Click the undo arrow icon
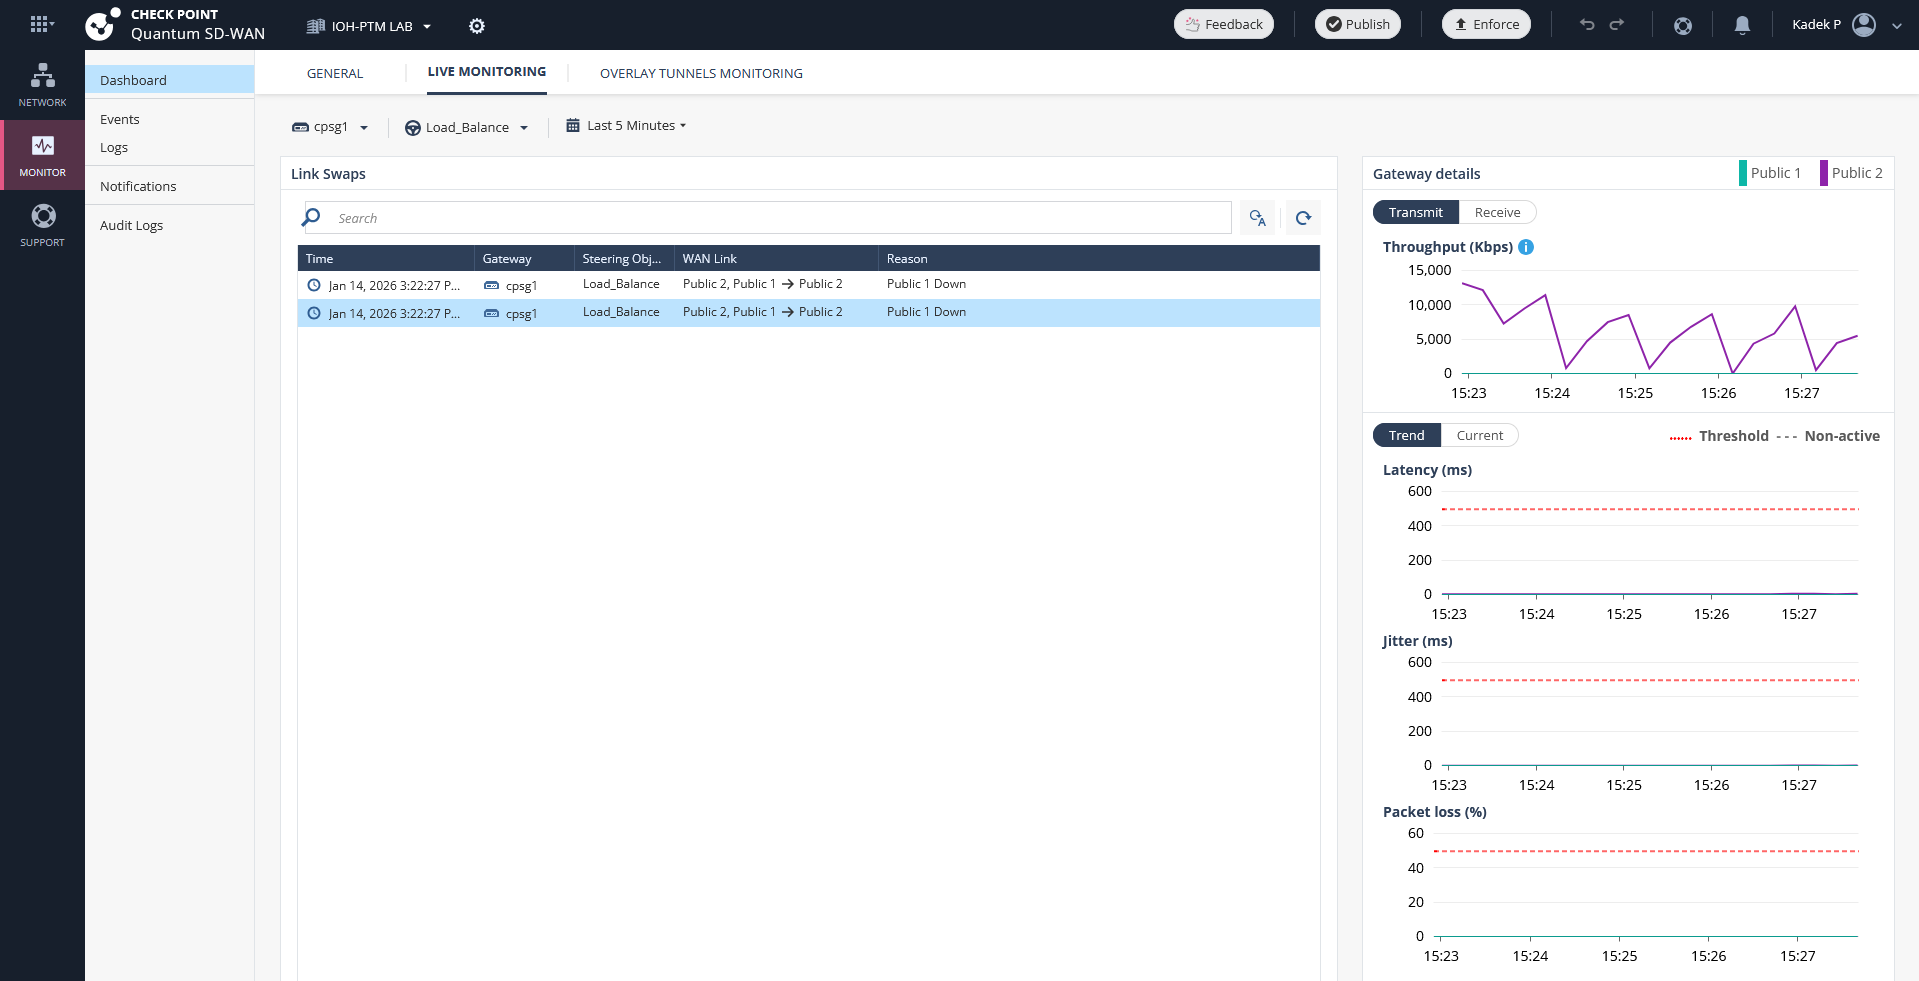Screen dimensions: 1919x981 click(1587, 25)
